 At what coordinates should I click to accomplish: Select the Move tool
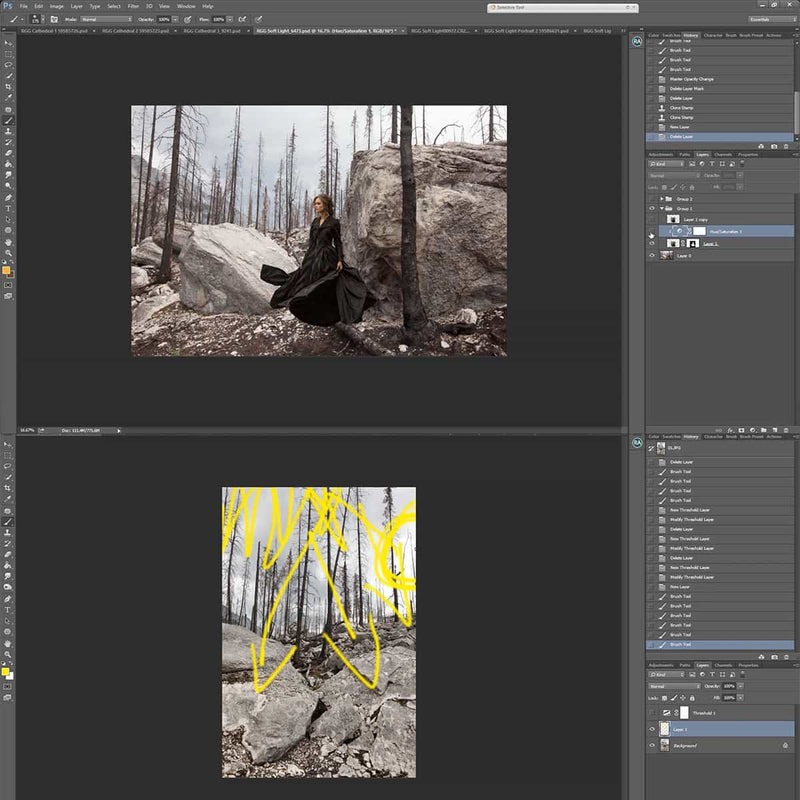pos(8,42)
